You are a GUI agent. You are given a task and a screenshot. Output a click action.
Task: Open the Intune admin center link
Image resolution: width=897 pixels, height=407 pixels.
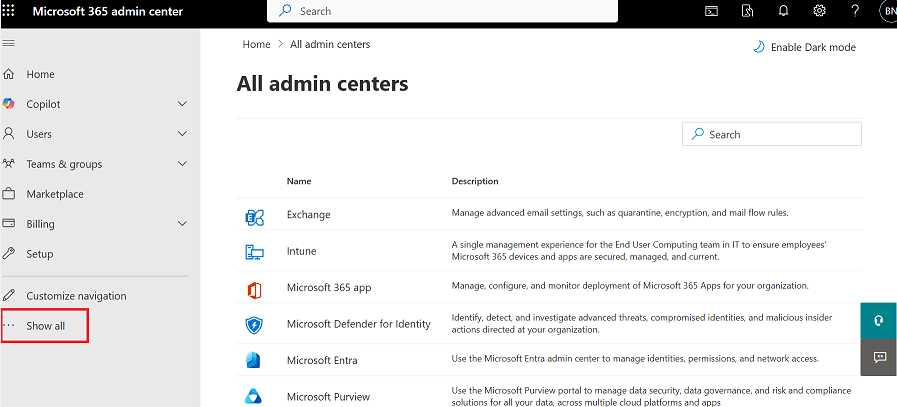[301, 251]
